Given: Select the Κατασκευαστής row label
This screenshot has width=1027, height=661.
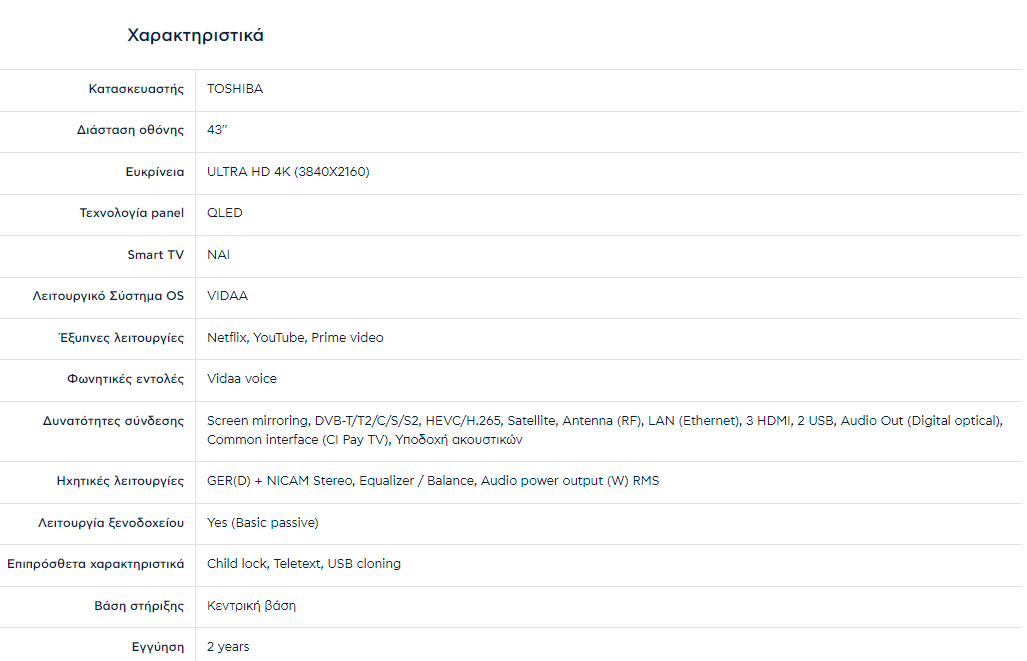Looking at the screenshot, I should 136,89.
